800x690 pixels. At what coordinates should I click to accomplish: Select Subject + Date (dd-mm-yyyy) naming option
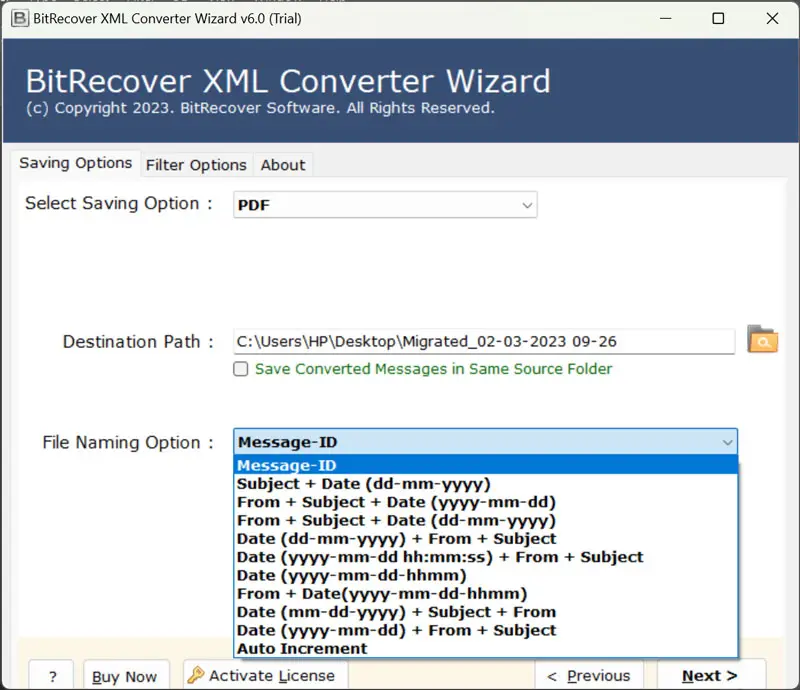(x=364, y=484)
